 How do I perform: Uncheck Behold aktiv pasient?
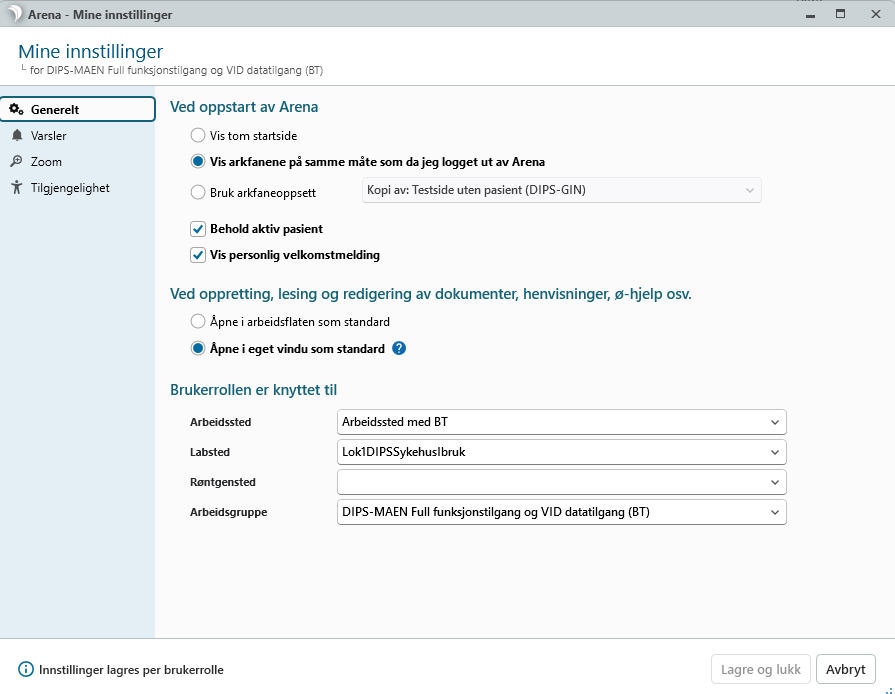198,229
